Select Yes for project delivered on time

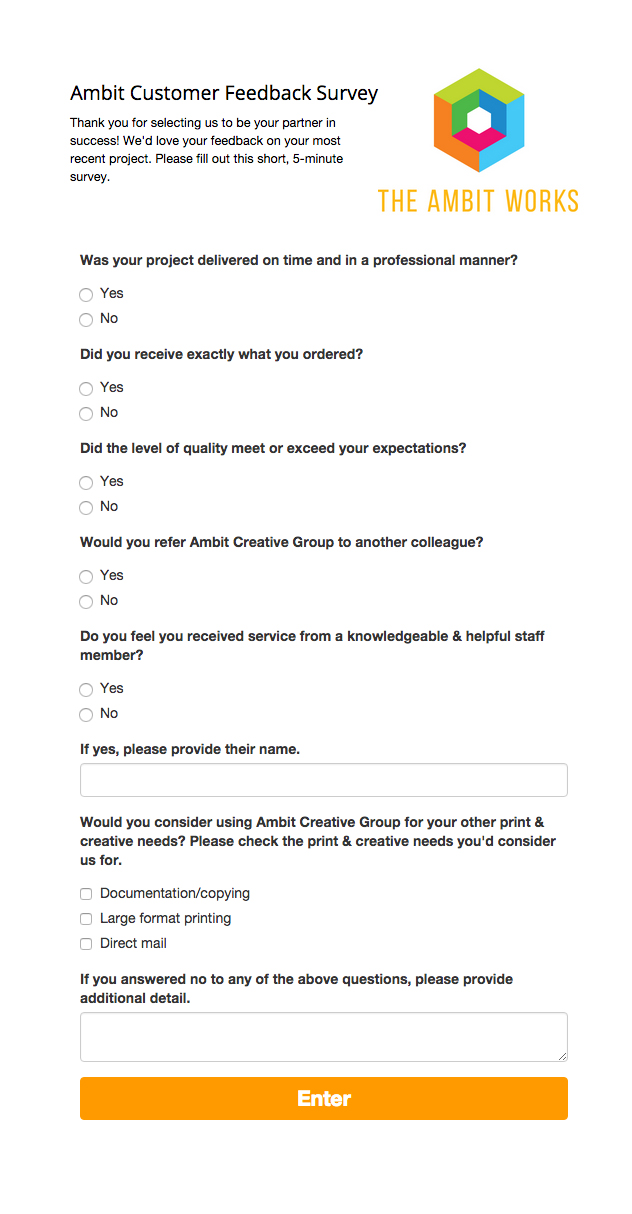(86, 294)
